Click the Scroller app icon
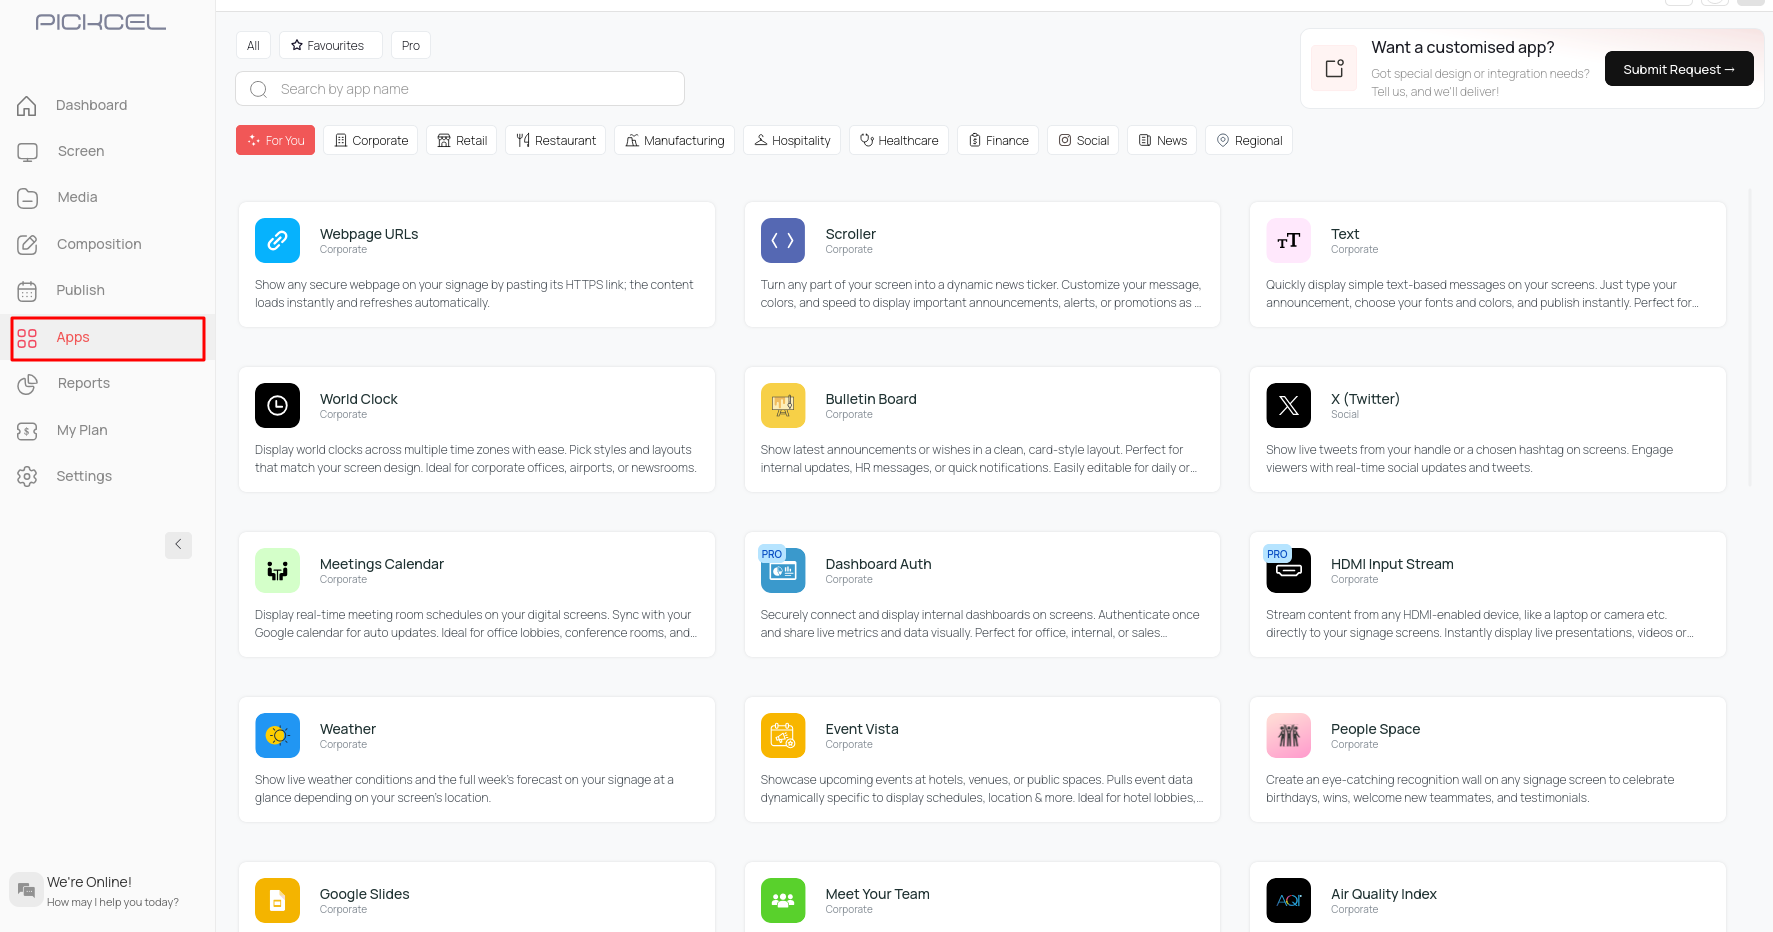This screenshot has width=1773, height=932. pos(782,241)
